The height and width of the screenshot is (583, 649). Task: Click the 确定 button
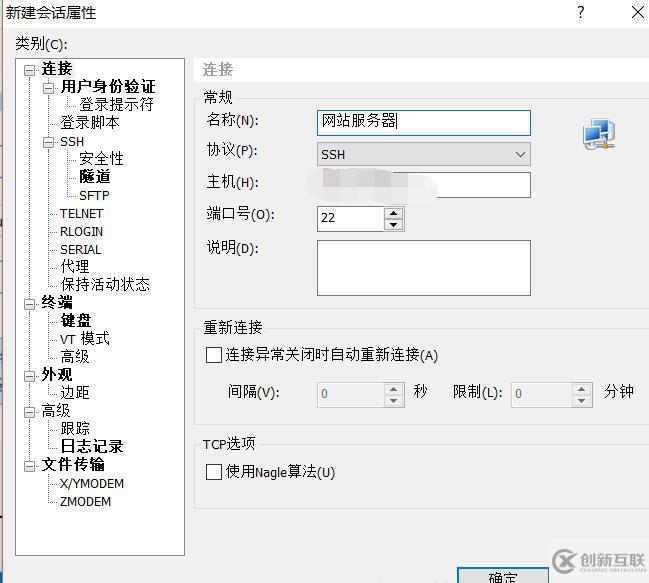(503, 576)
